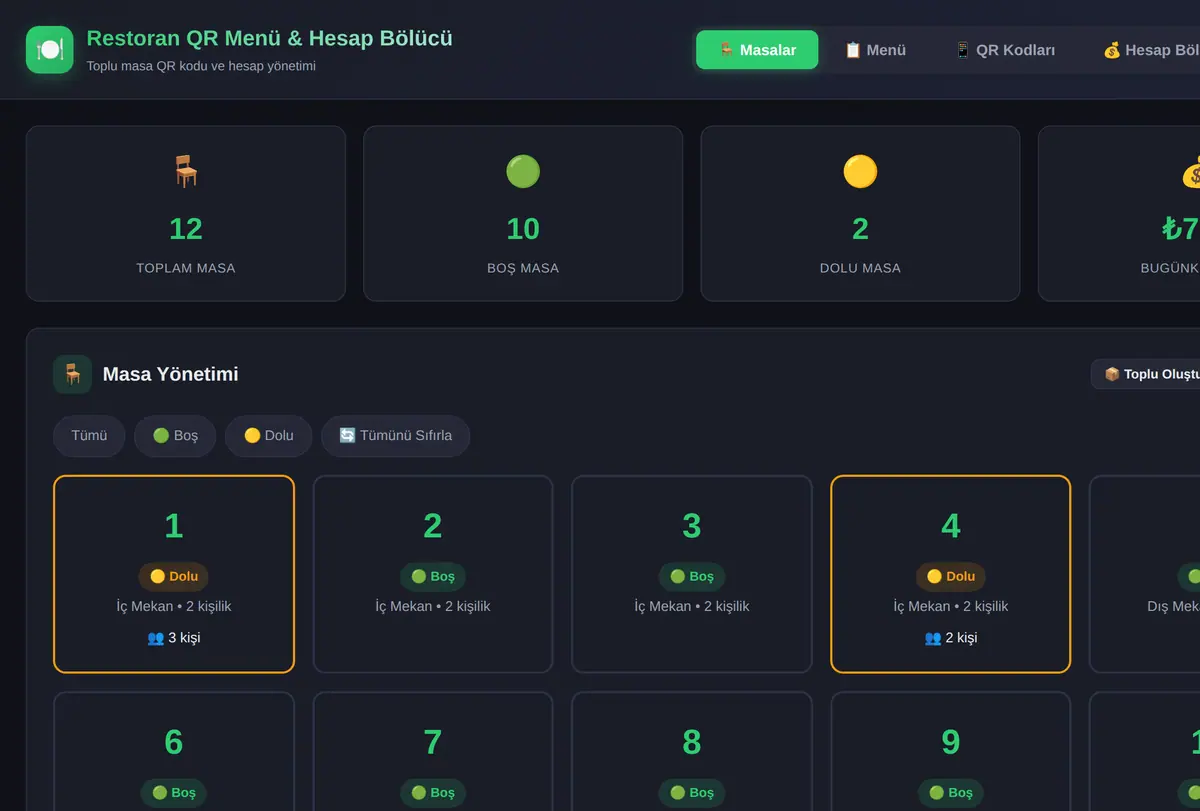Image resolution: width=1200 pixels, height=811 pixels.
Task: Choose table 6 card
Action: point(174,751)
